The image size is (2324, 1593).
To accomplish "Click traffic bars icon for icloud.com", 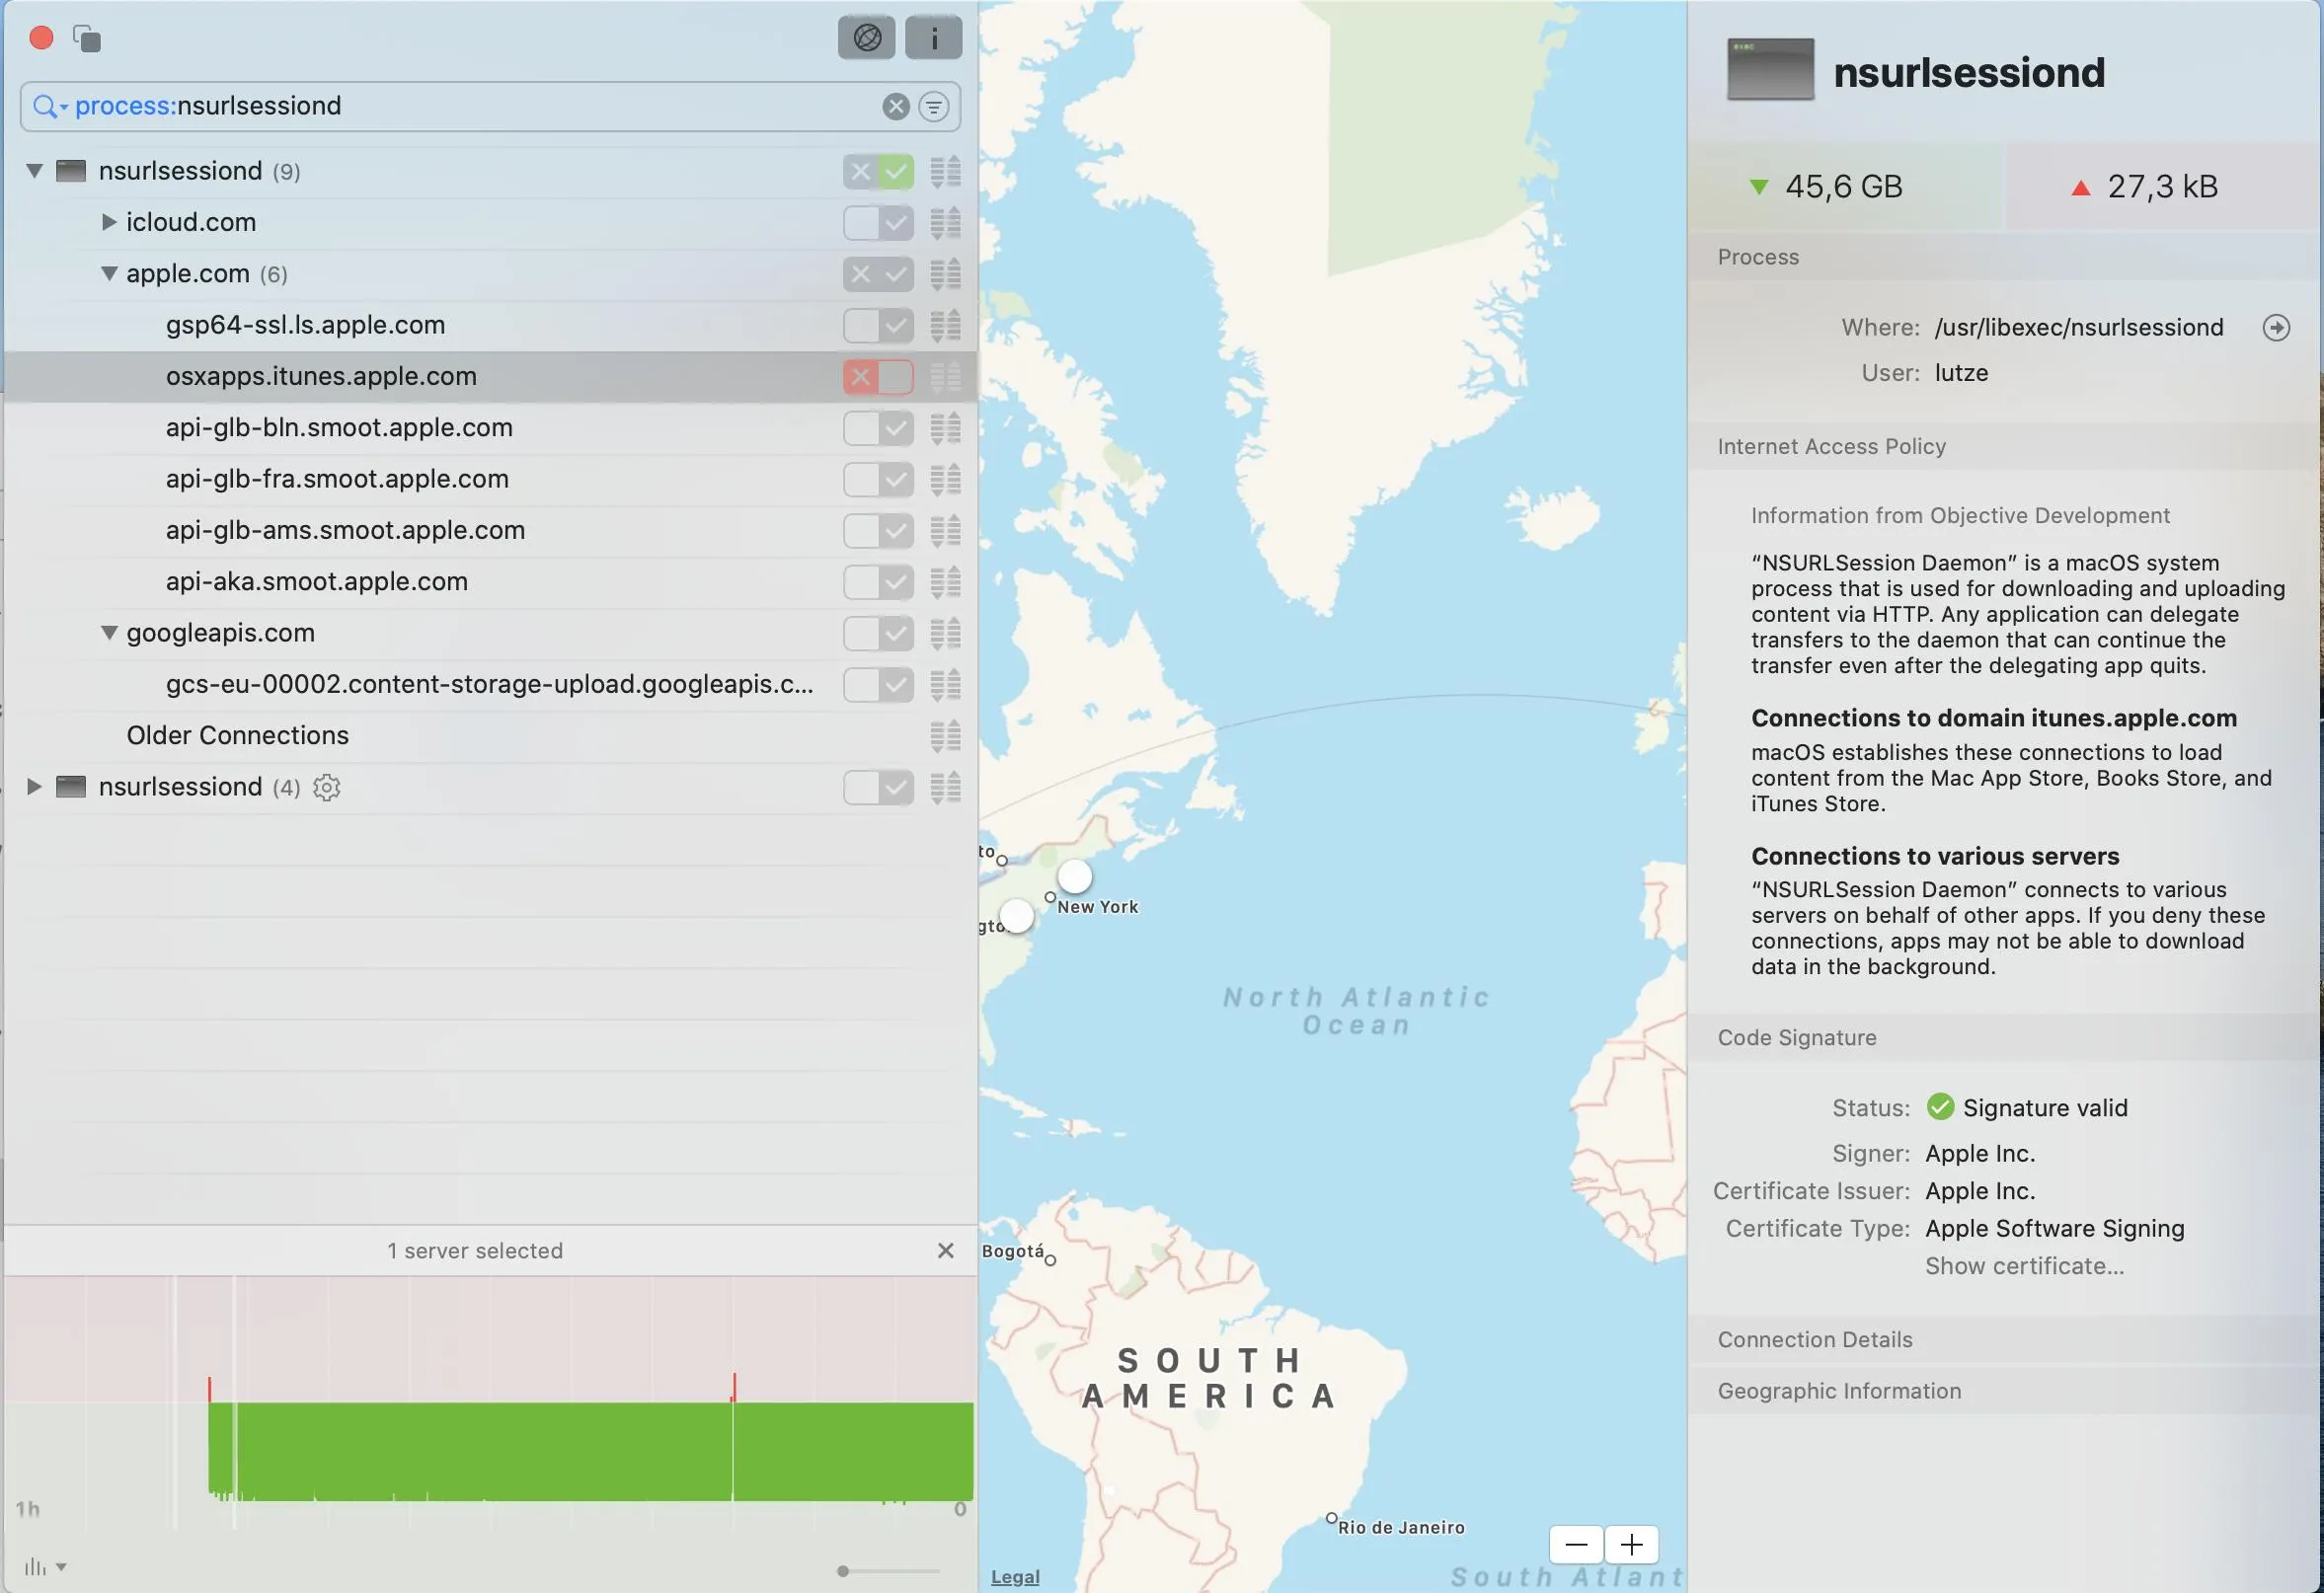I will pyautogui.click(x=945, y=222).
